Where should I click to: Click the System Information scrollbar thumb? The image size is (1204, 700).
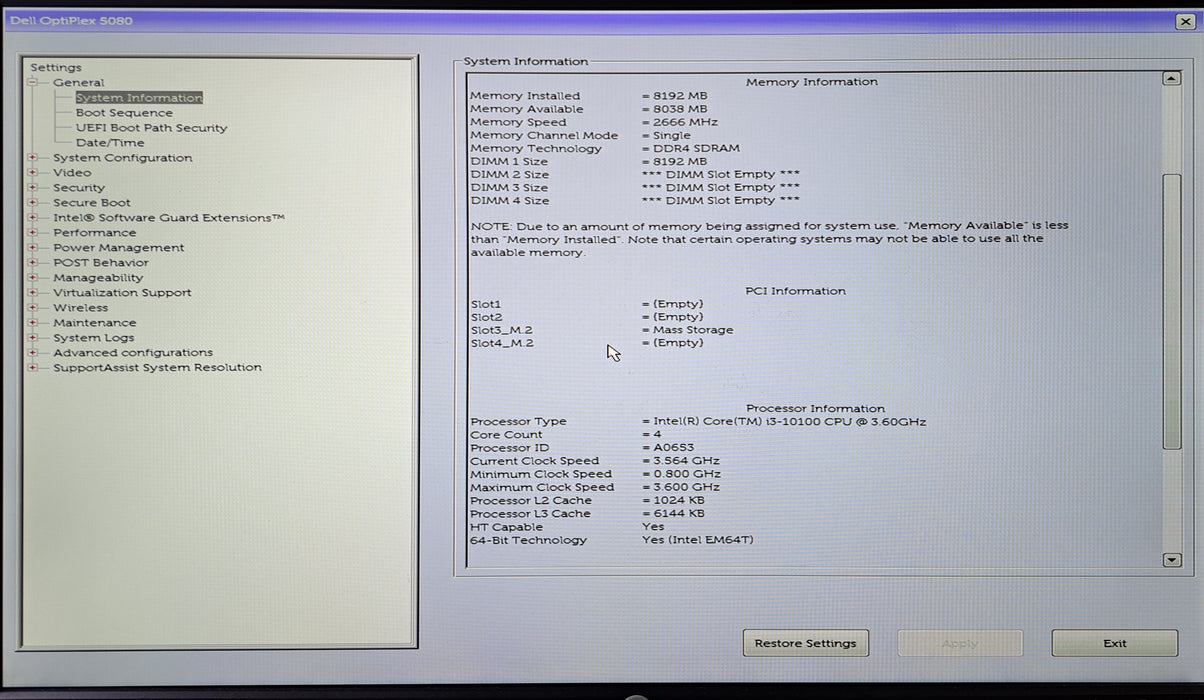point(1172,311)
